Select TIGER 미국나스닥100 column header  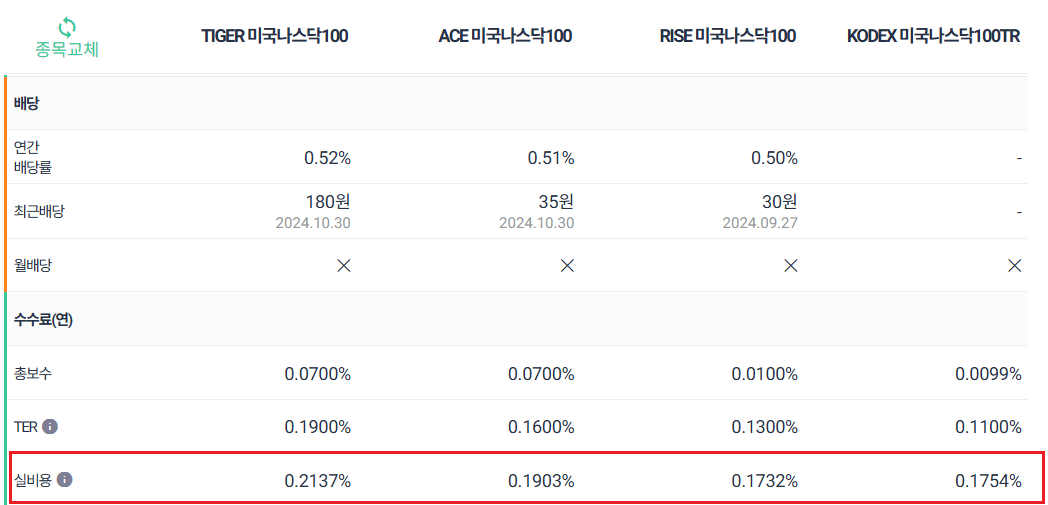pyautogui.click(x=275, y=36)
